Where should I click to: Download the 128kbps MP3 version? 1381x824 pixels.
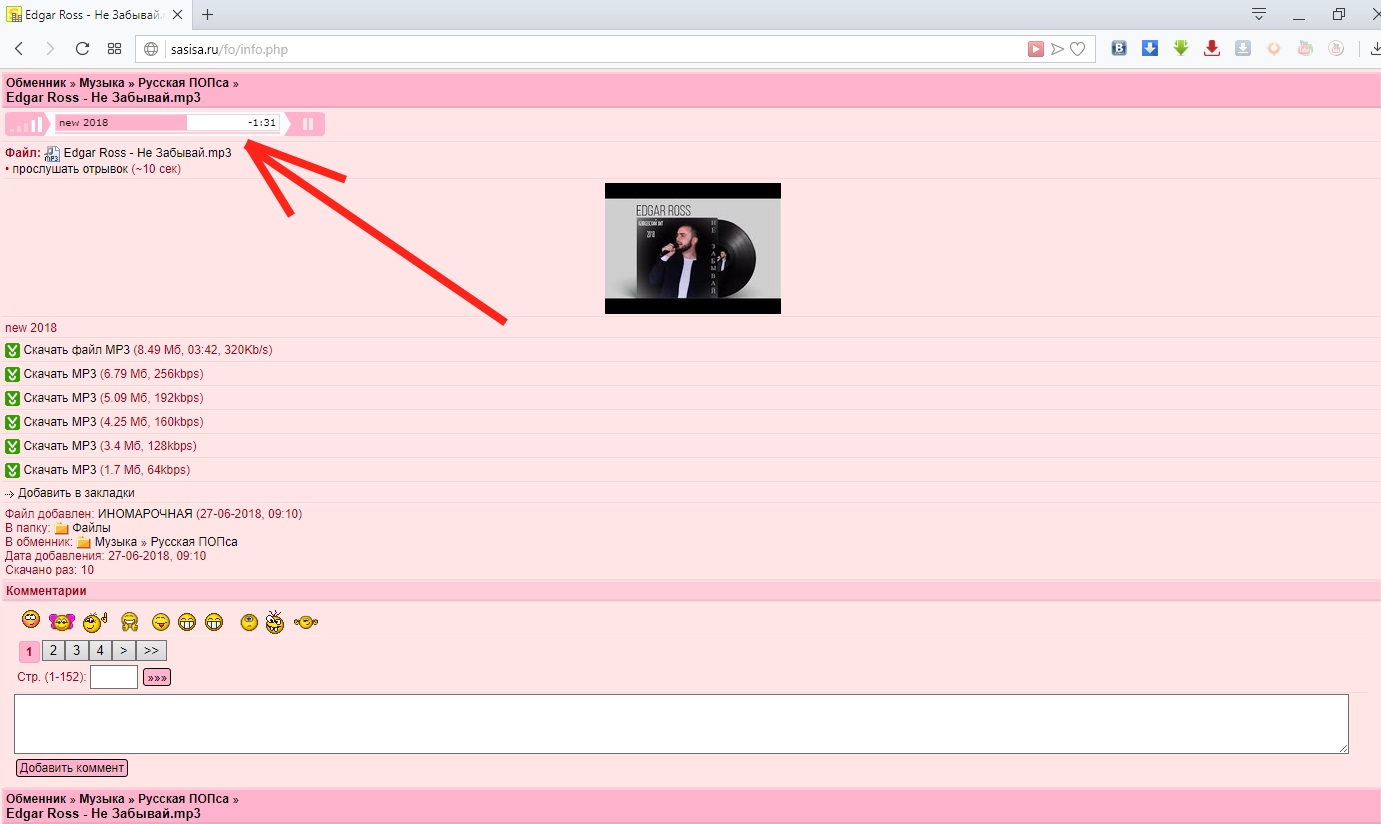[x=60, y=446]
